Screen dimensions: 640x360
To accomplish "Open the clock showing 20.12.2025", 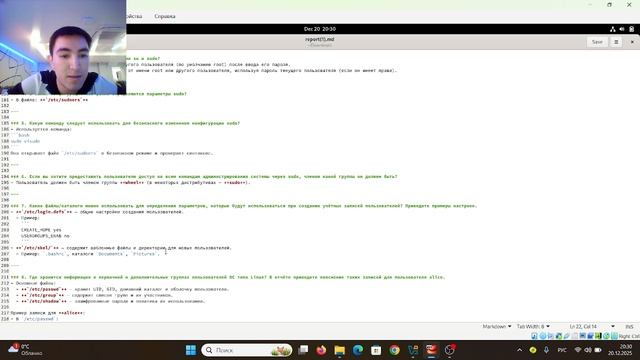I will (620, 350).
